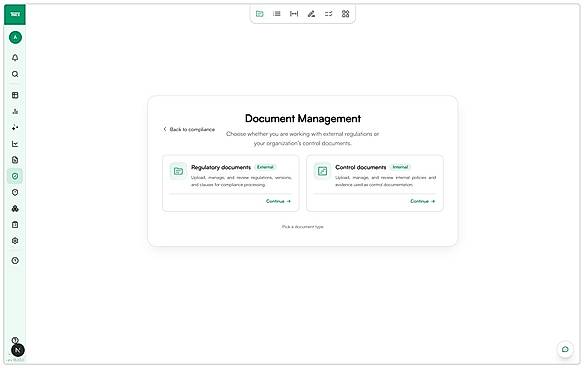The height and width of the screenshot is (368, 584).
Task: Select the green folder icon in top toolbar
Action: coord(260,14)
